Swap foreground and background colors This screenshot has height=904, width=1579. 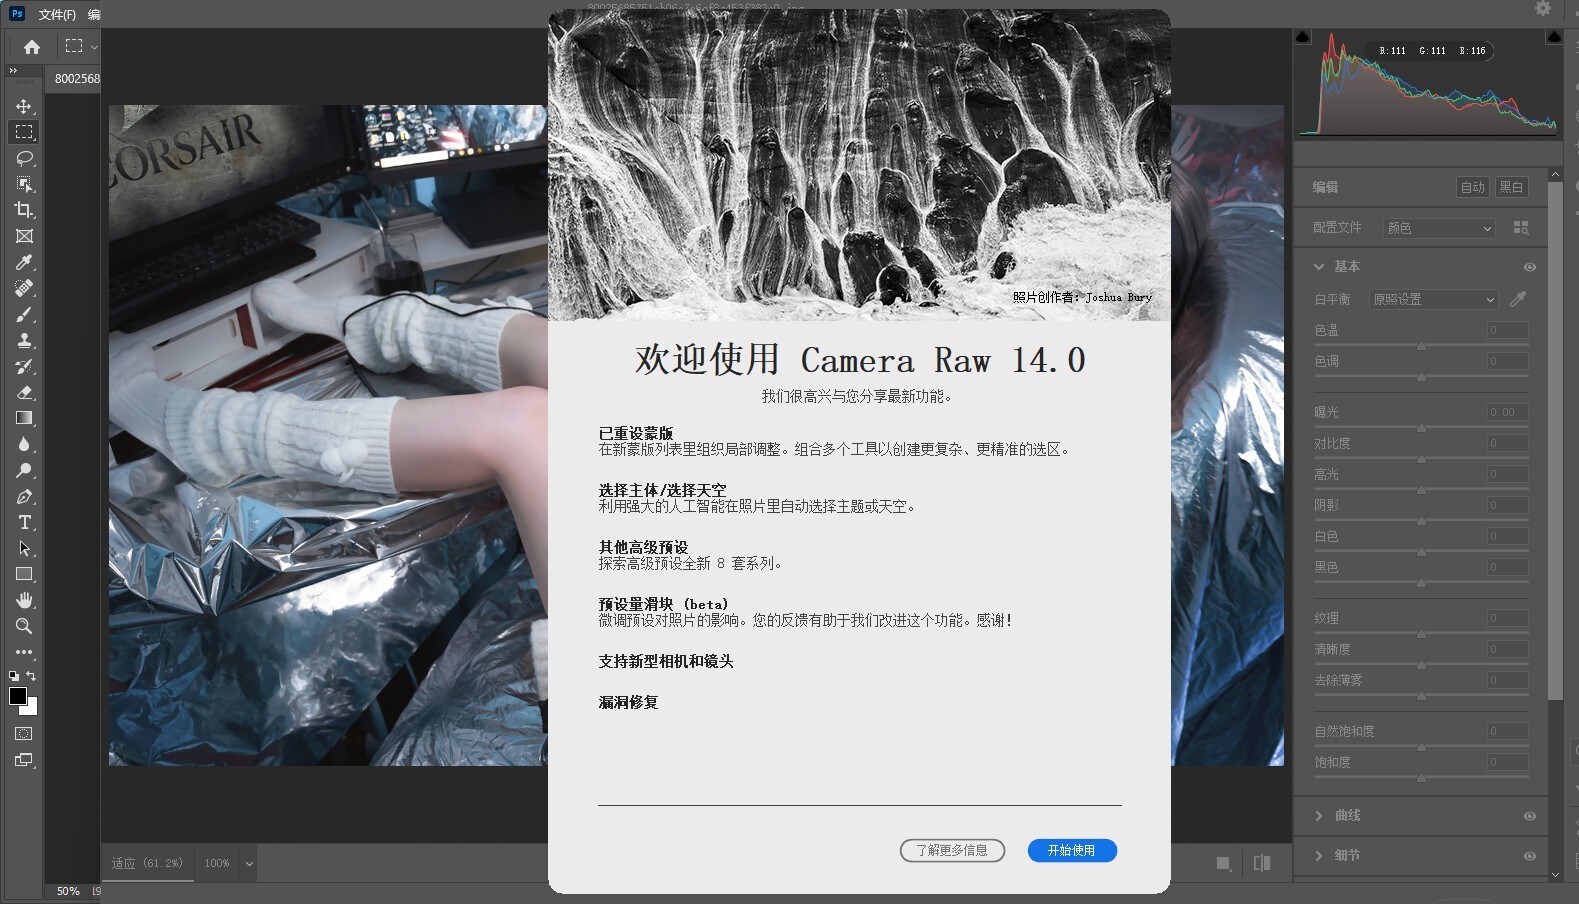tap(31, 676)
